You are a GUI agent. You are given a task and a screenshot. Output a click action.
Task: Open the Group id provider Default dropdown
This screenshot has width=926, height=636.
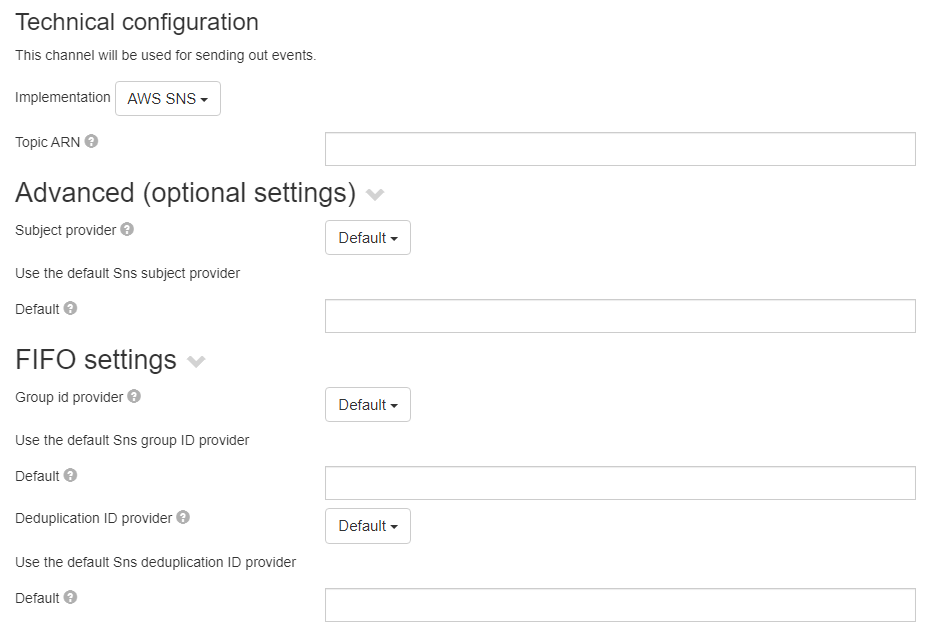click(x=367, y=404)
